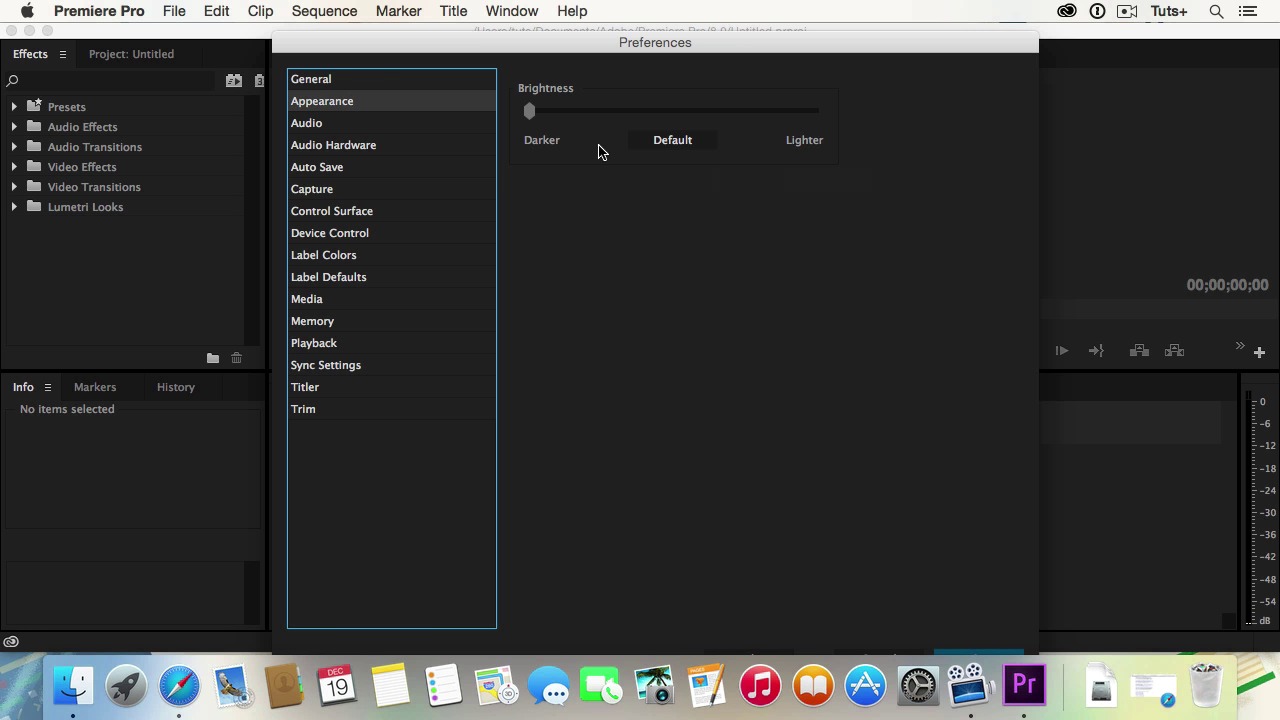Switch to the Project: Untitled tab
Viewport: 1280px width, 720px height.
131,54
